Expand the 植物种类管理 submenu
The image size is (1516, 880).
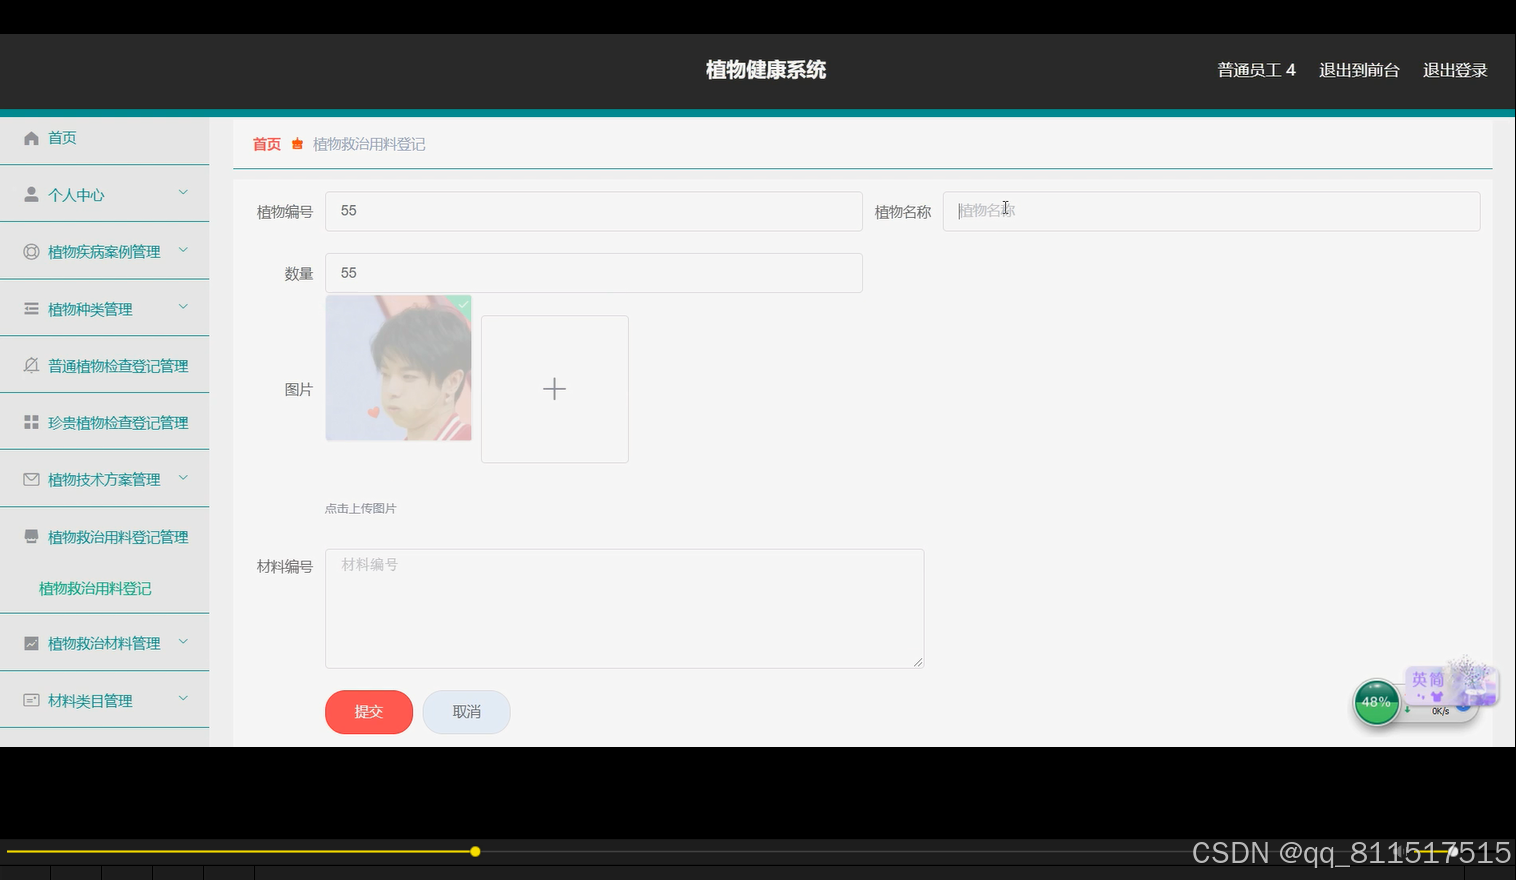183,307
